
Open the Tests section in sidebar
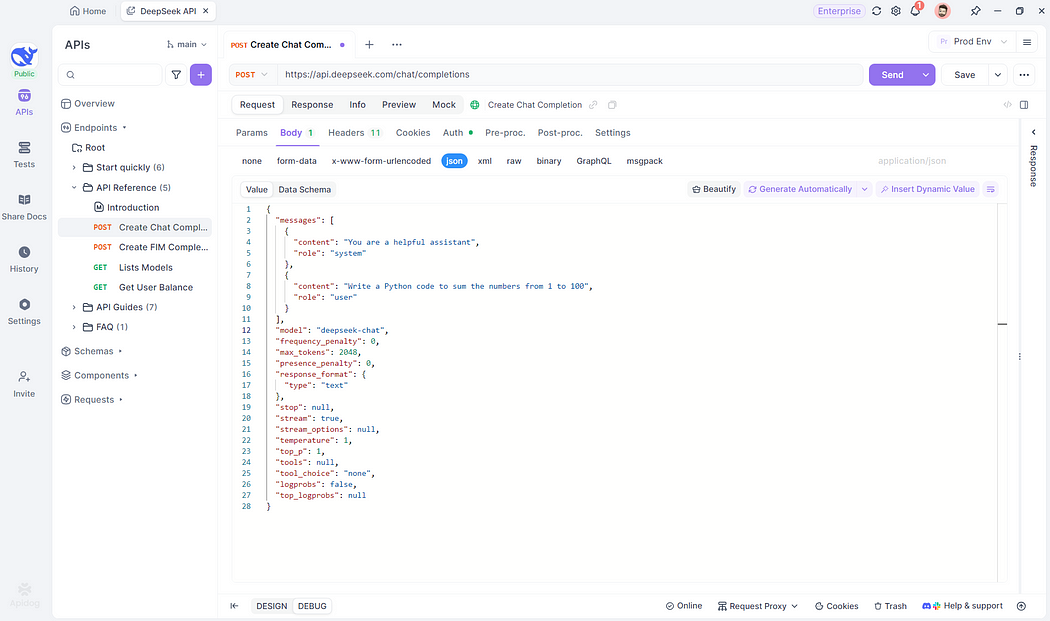tap(24, 155)
